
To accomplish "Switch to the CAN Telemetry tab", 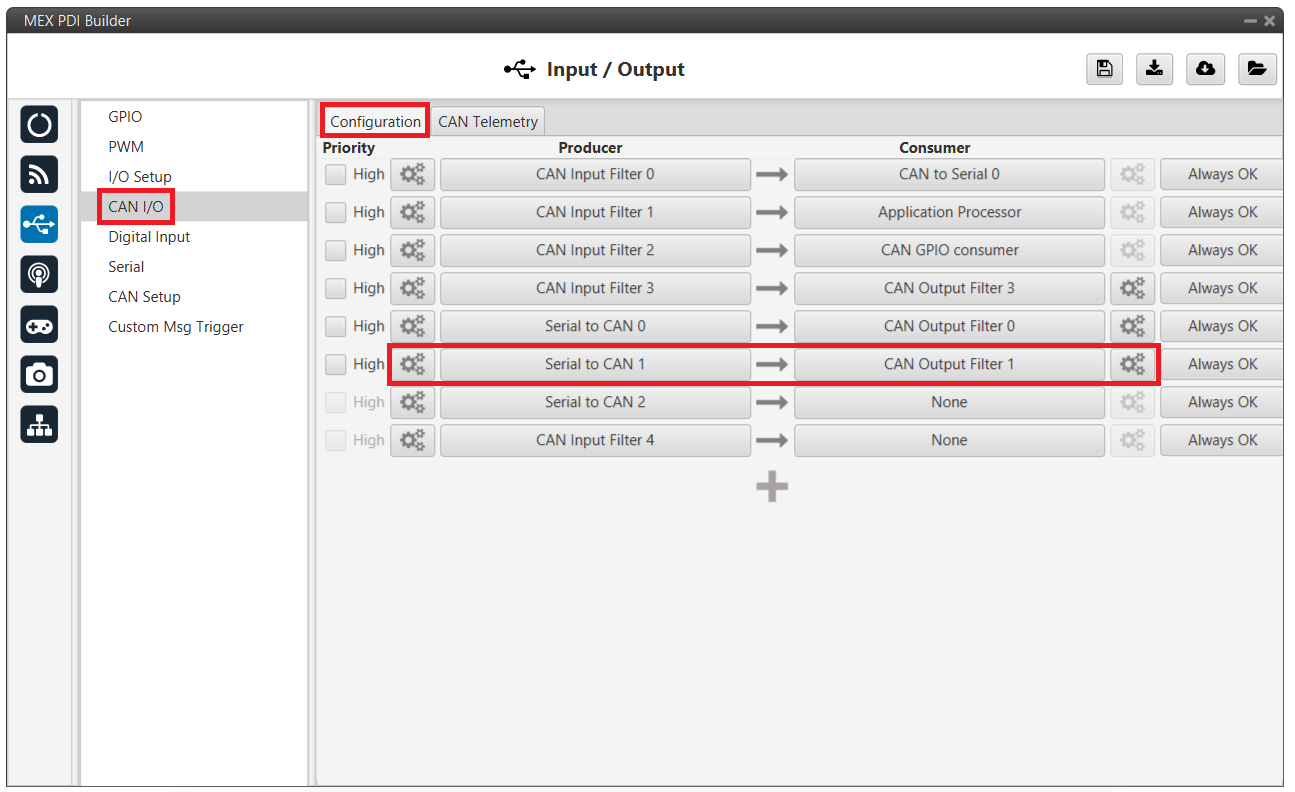I will (488, 122).
